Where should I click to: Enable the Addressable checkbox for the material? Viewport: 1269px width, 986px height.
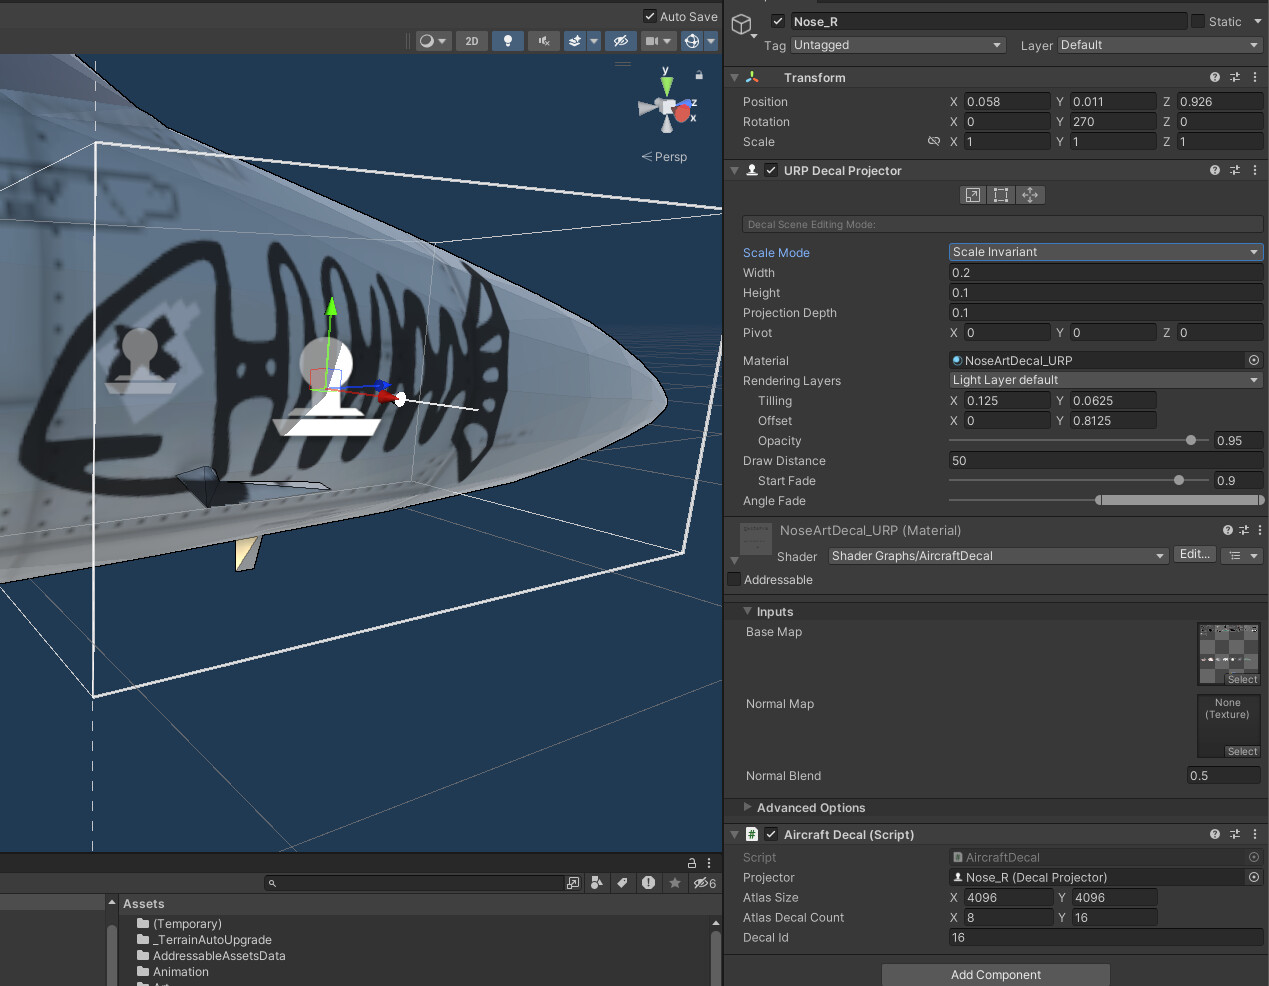point(734,580)
